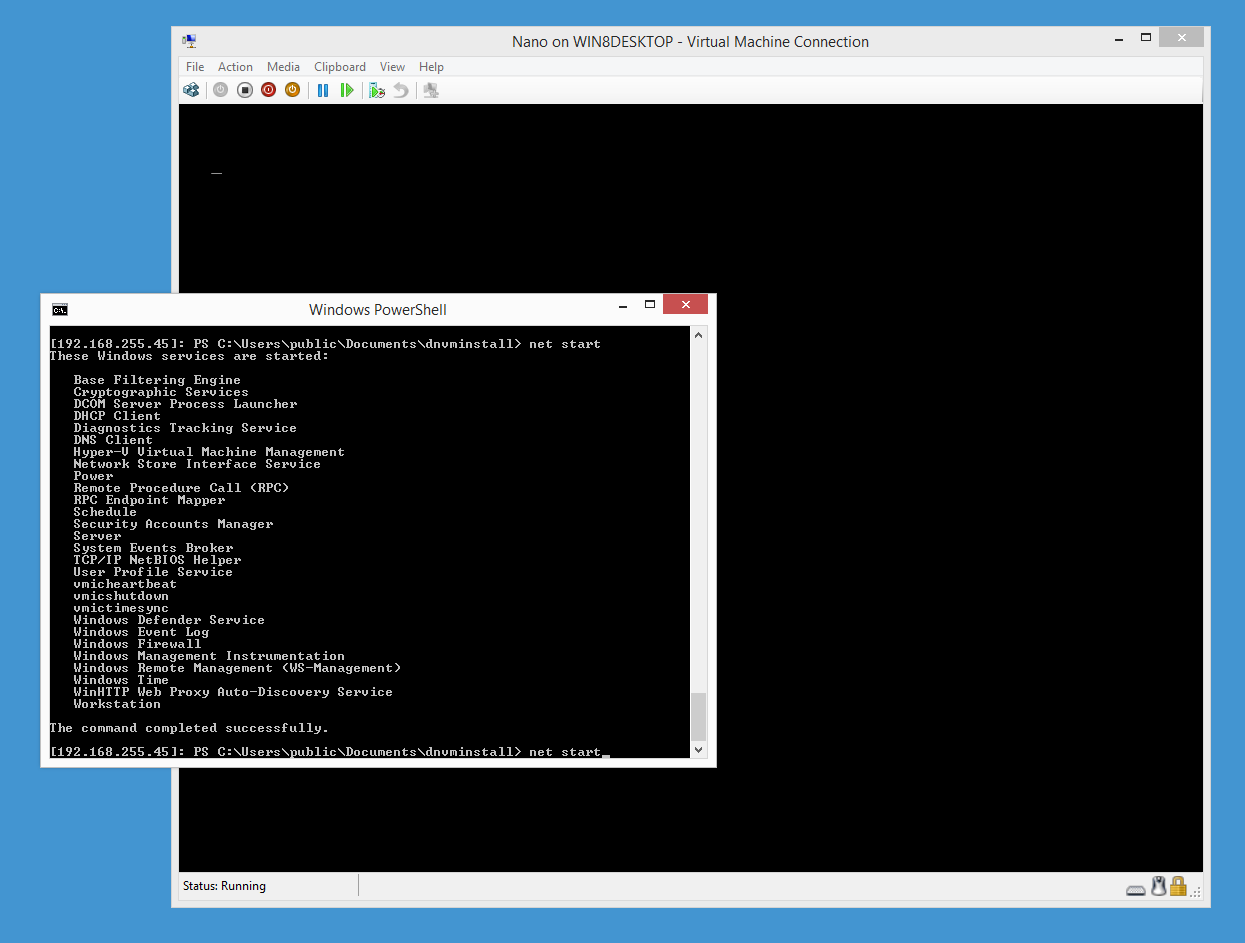Click 'Remote Procedure Call (RPC)' line
Viewport: 1245px width, 943px height.
click(x=181, y=488)
